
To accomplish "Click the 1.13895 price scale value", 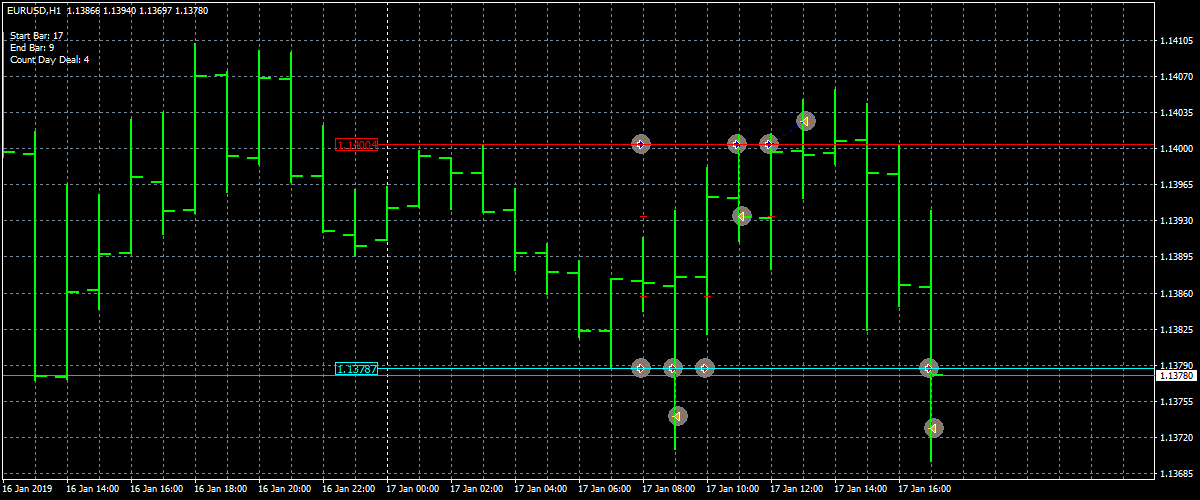I will coord(1178,257).
